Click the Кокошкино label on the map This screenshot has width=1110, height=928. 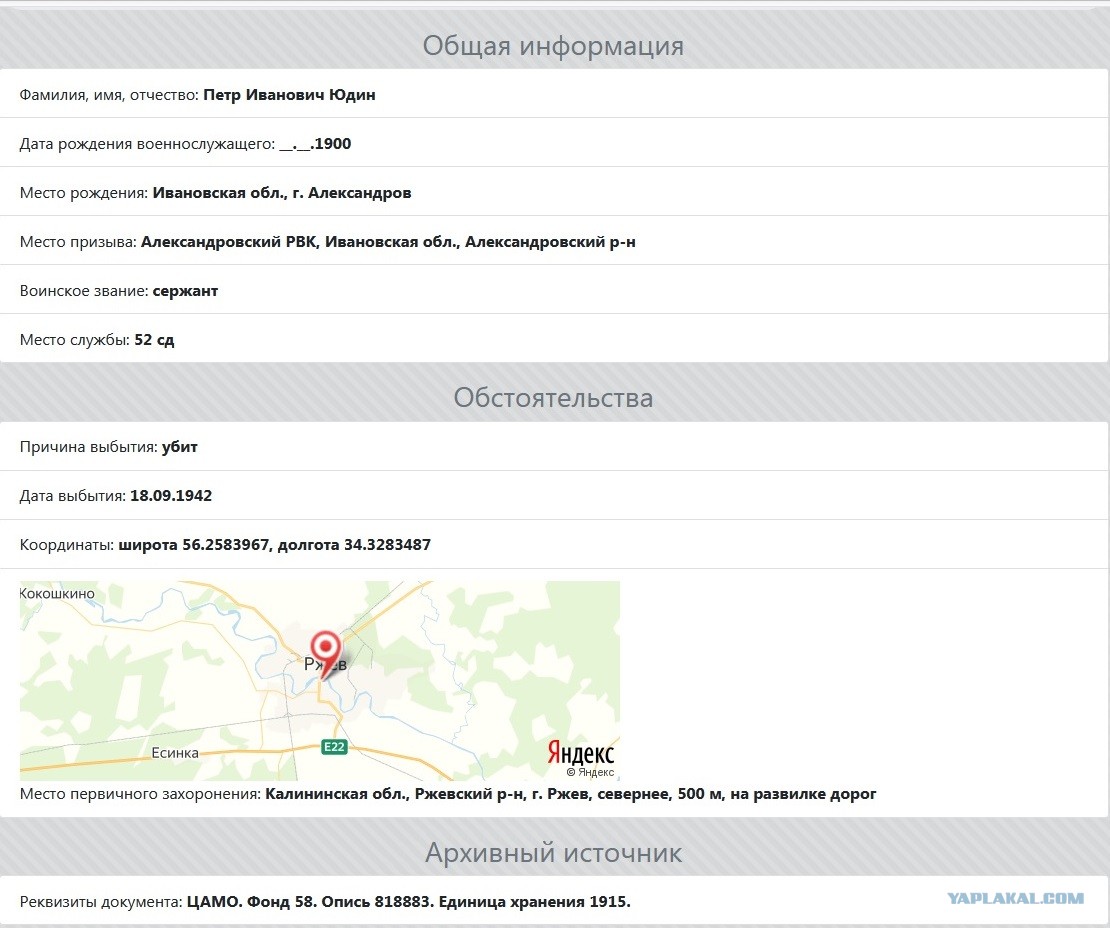click(x=57, y=594)
